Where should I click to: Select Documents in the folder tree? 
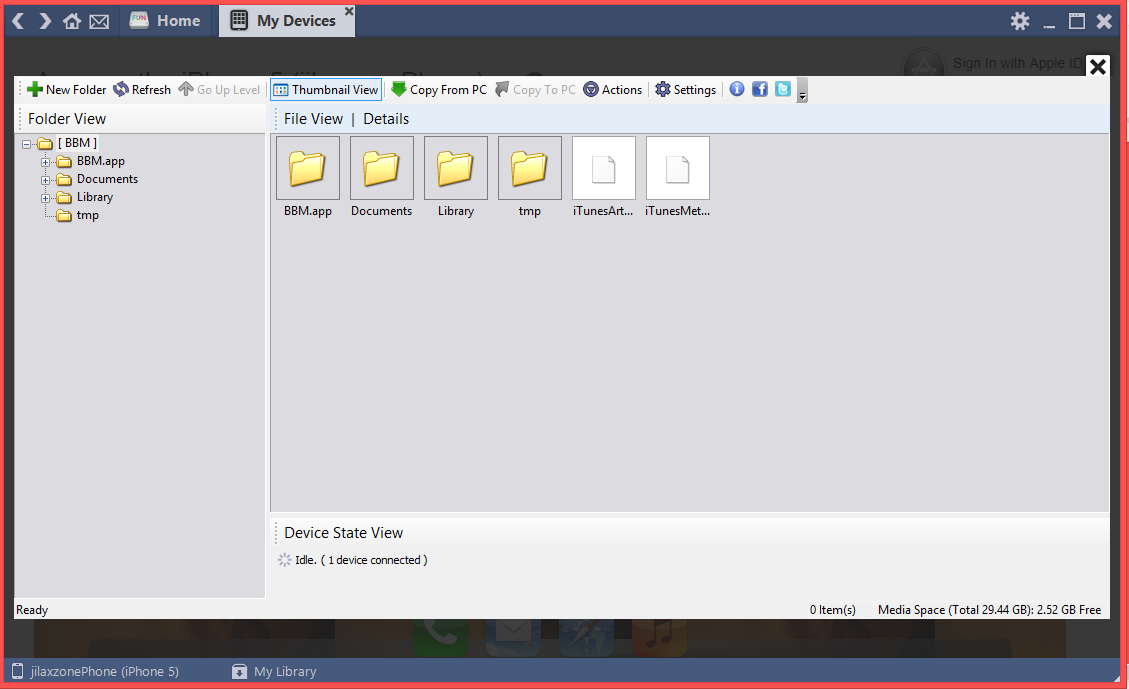point(107,179)
